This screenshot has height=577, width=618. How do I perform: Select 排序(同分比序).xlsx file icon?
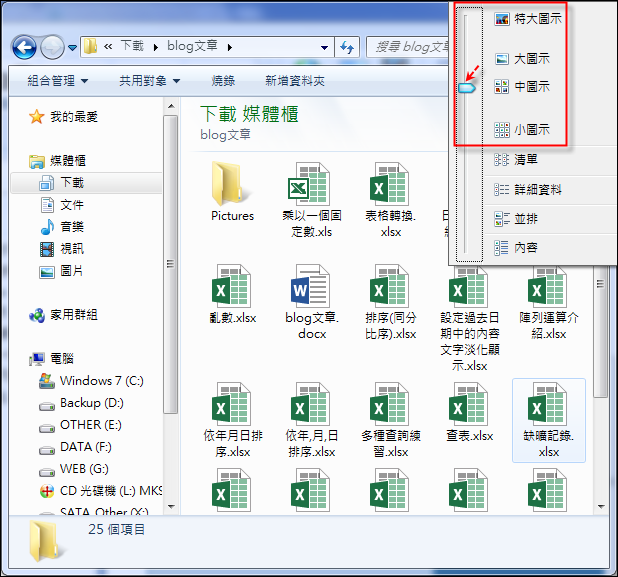[390, 286]
